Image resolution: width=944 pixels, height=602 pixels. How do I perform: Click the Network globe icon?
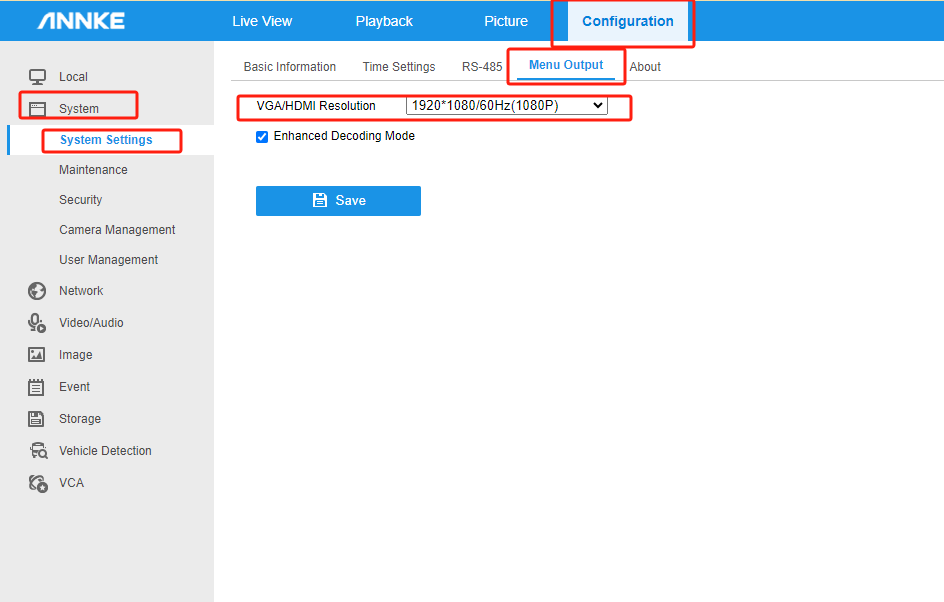[37, 291]
